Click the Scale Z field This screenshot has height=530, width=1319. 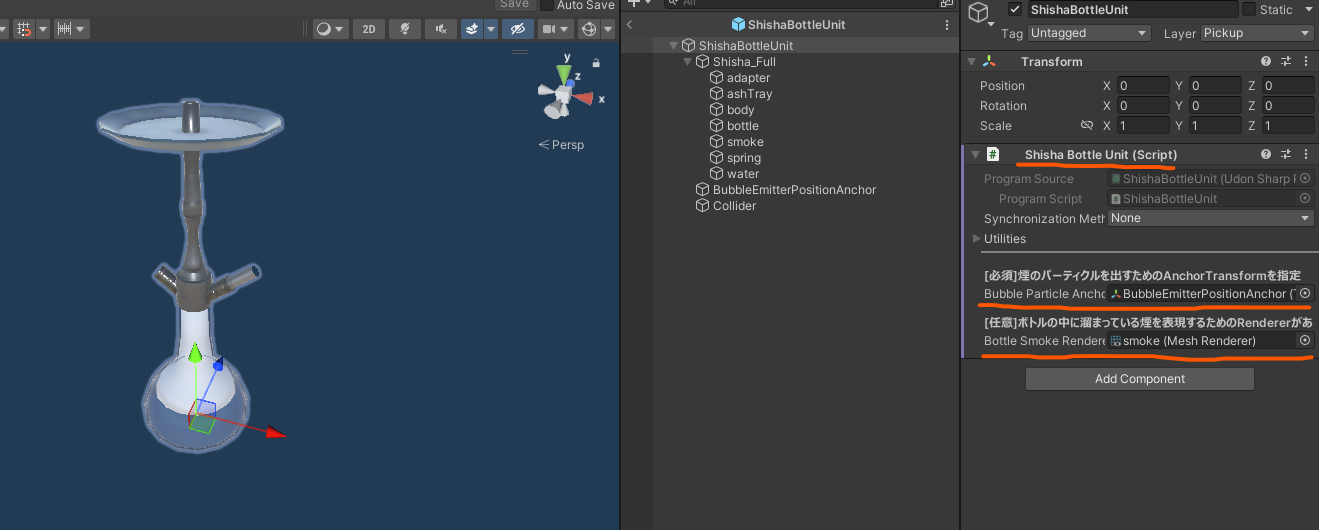pos(1288,126)
